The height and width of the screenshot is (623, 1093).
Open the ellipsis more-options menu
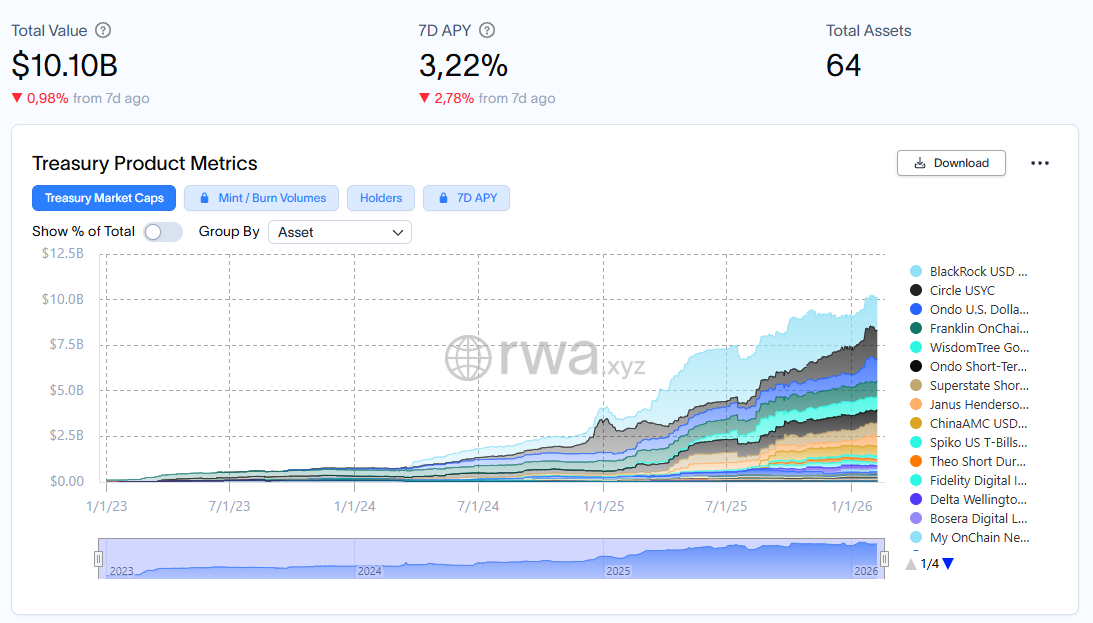point(1040,163)
